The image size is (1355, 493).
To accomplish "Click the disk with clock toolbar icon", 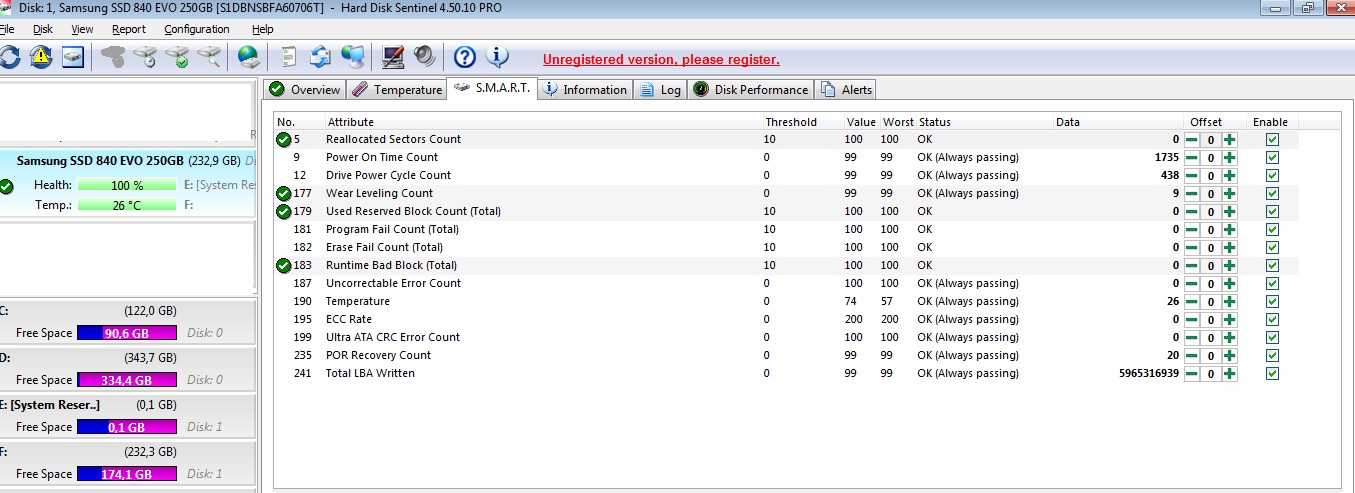I will [x=145, y=57].
